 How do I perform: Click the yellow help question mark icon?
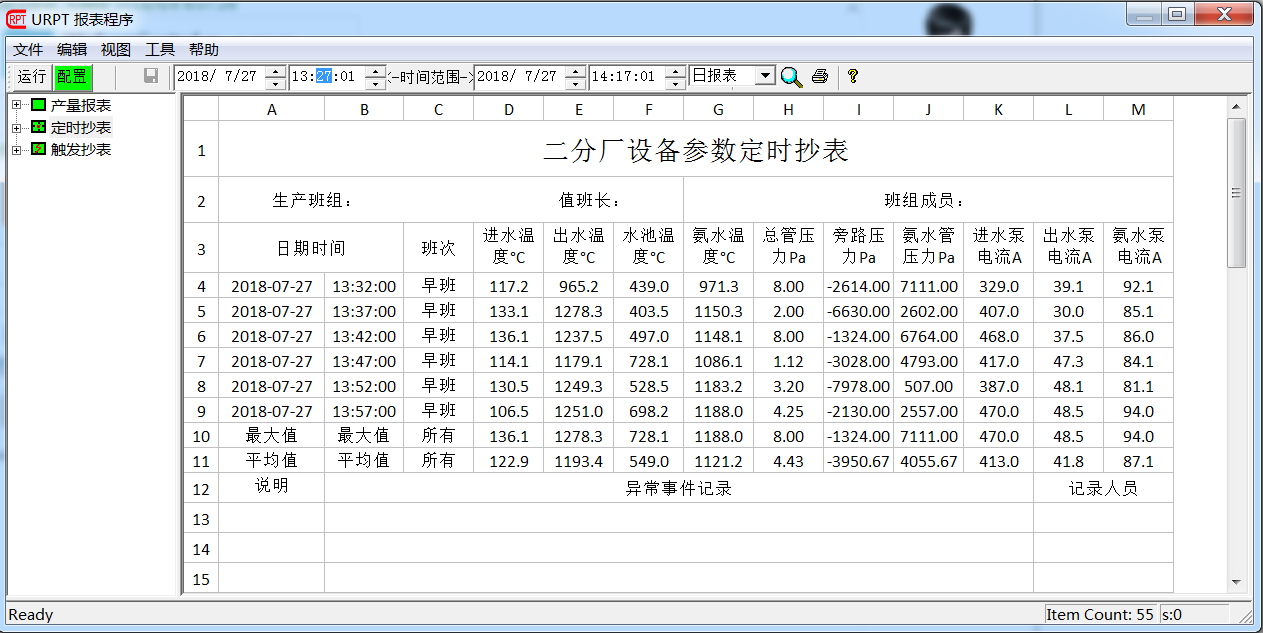click(x=852, y=76)
